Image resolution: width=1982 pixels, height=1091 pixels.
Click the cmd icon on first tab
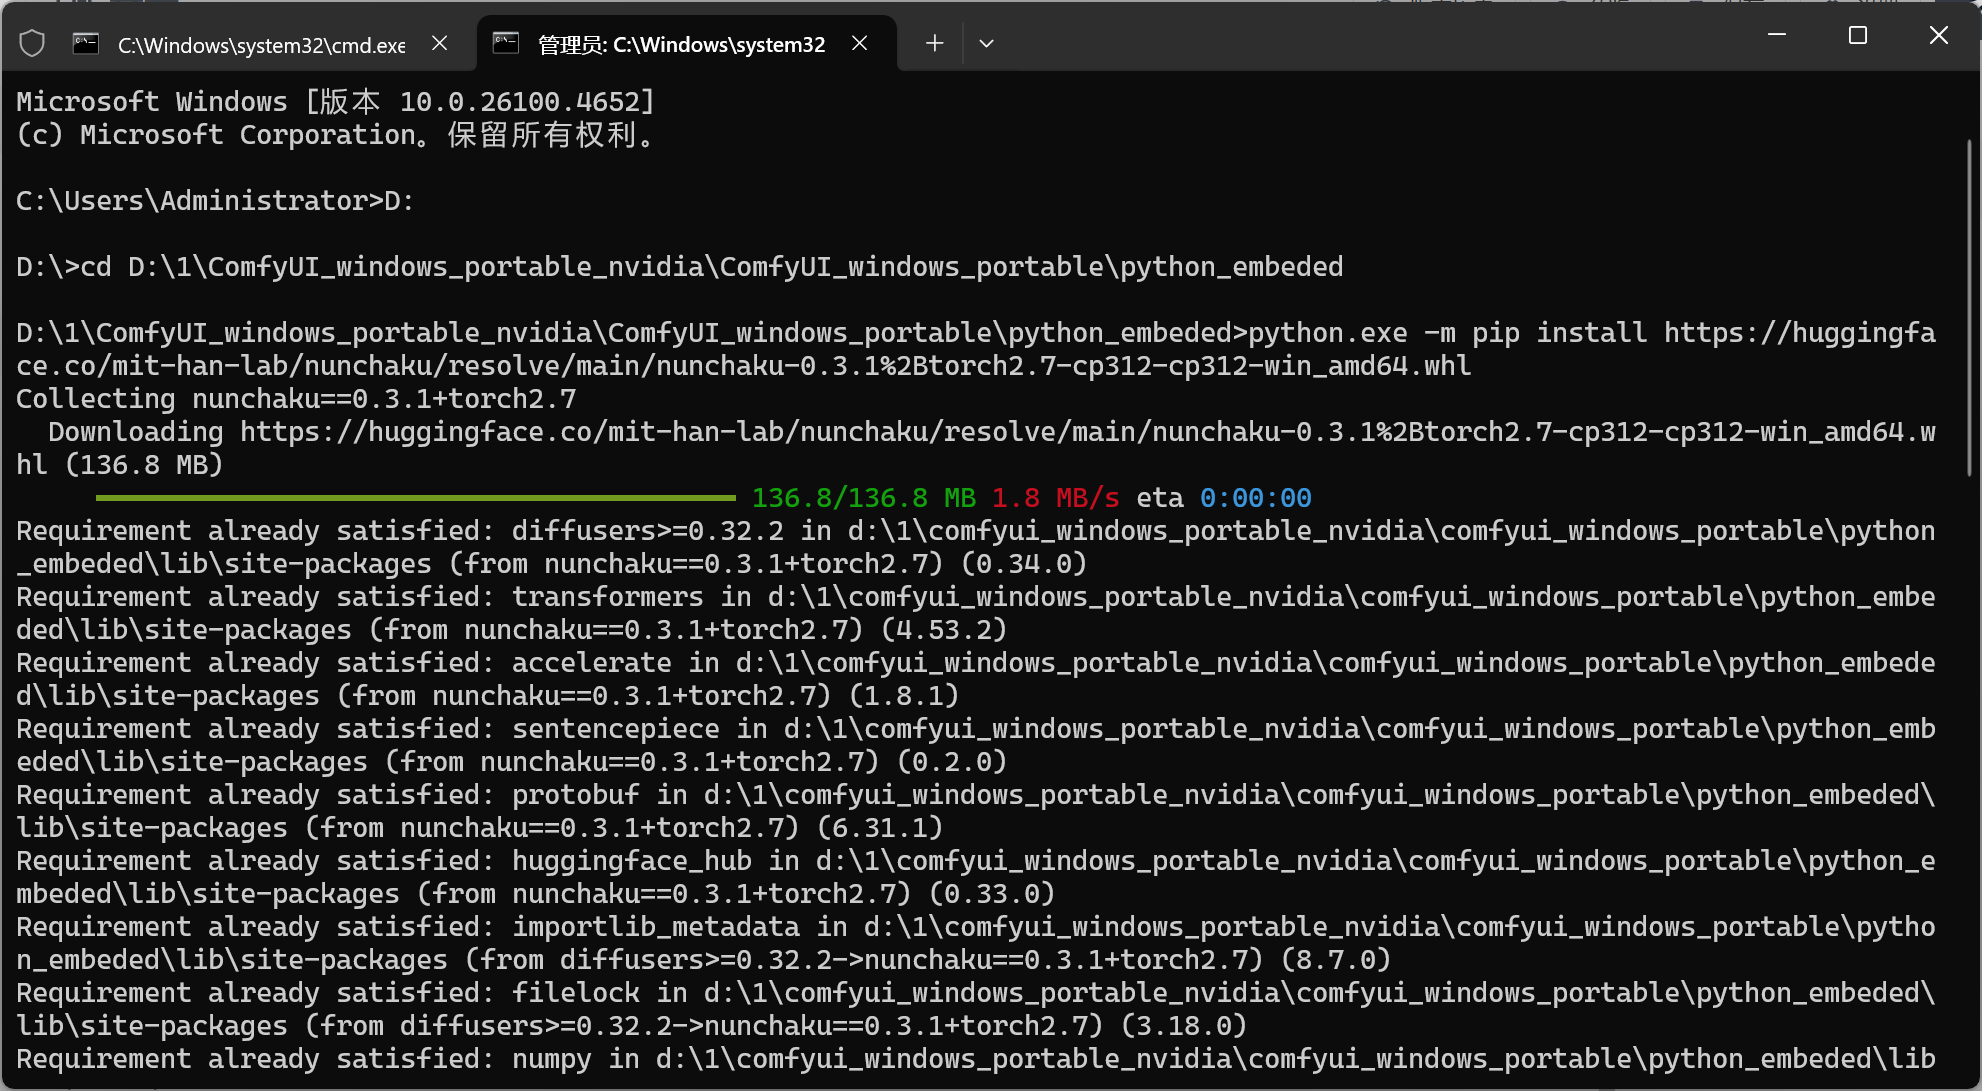point(86,44)
